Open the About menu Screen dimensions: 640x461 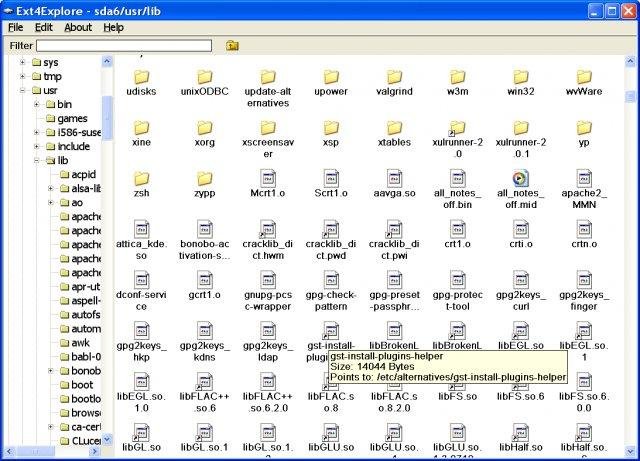[x=78, y=27]
